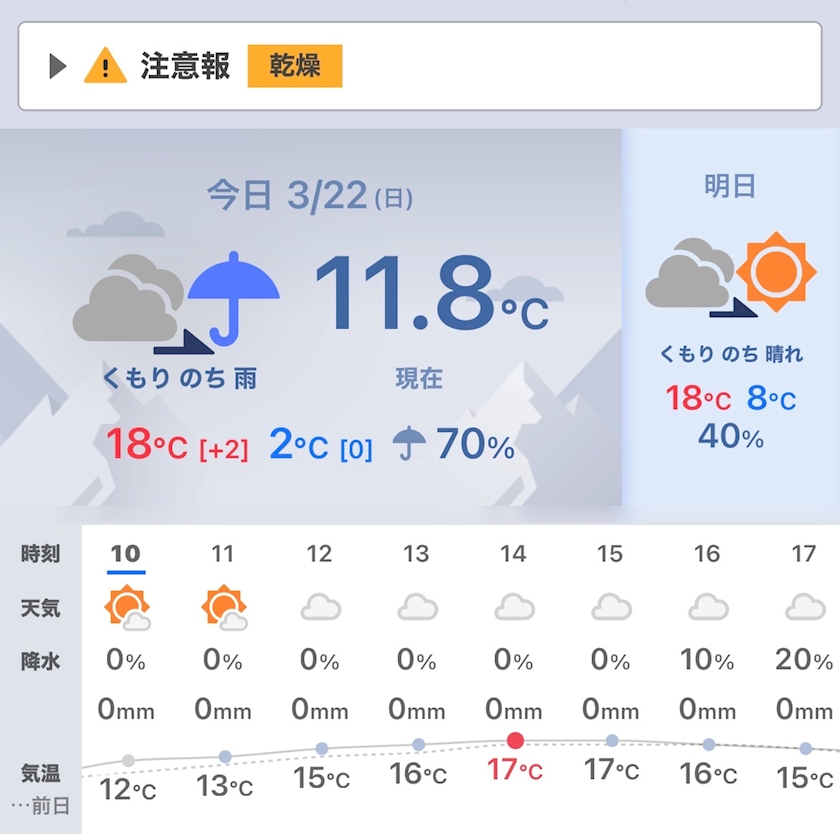840x834 pixels.
Task: Click the 12°C point on temperature graph
Action: (128, 761)
